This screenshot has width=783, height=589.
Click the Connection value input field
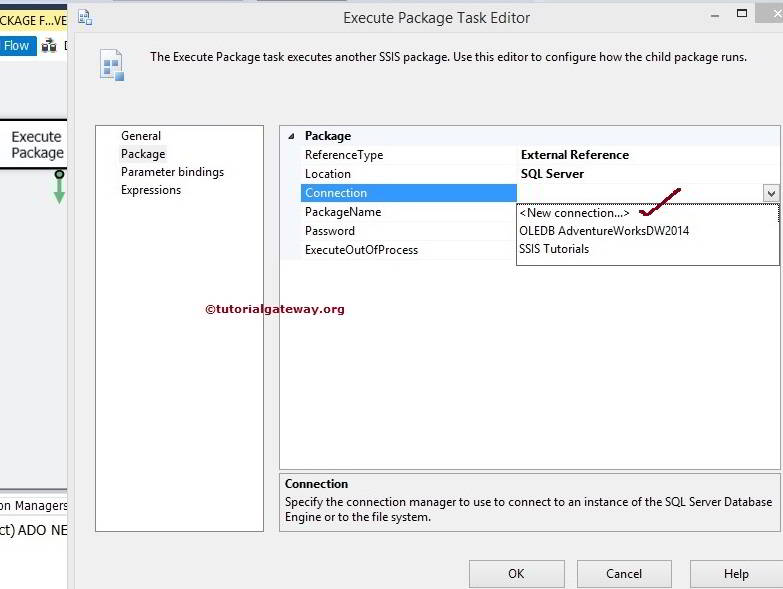640,193
